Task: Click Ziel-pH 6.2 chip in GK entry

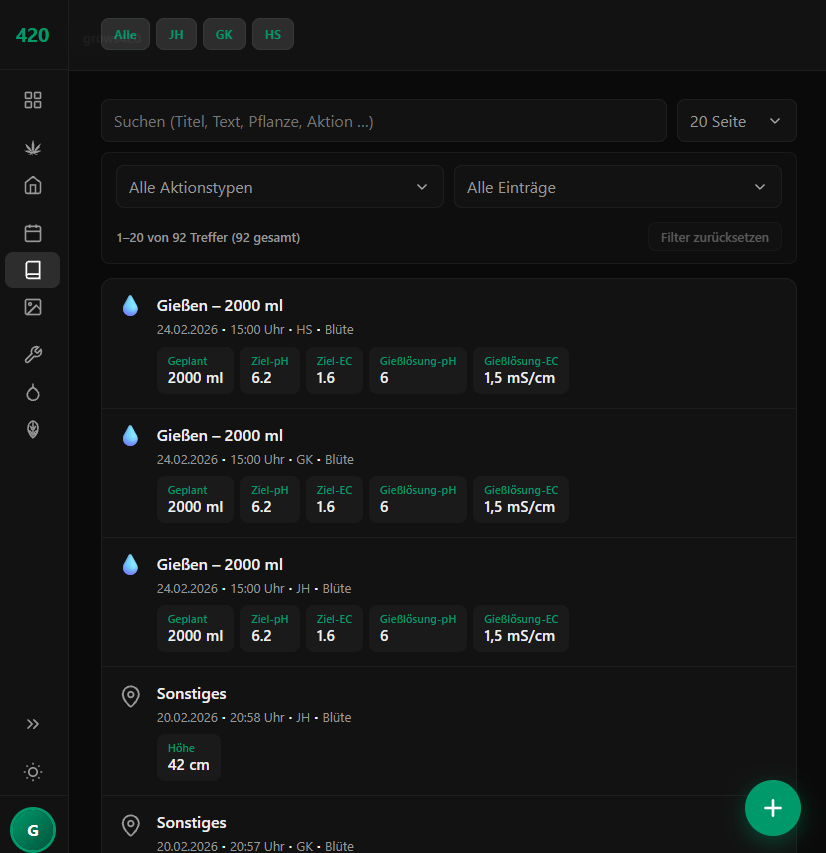Action: point(270,499)
